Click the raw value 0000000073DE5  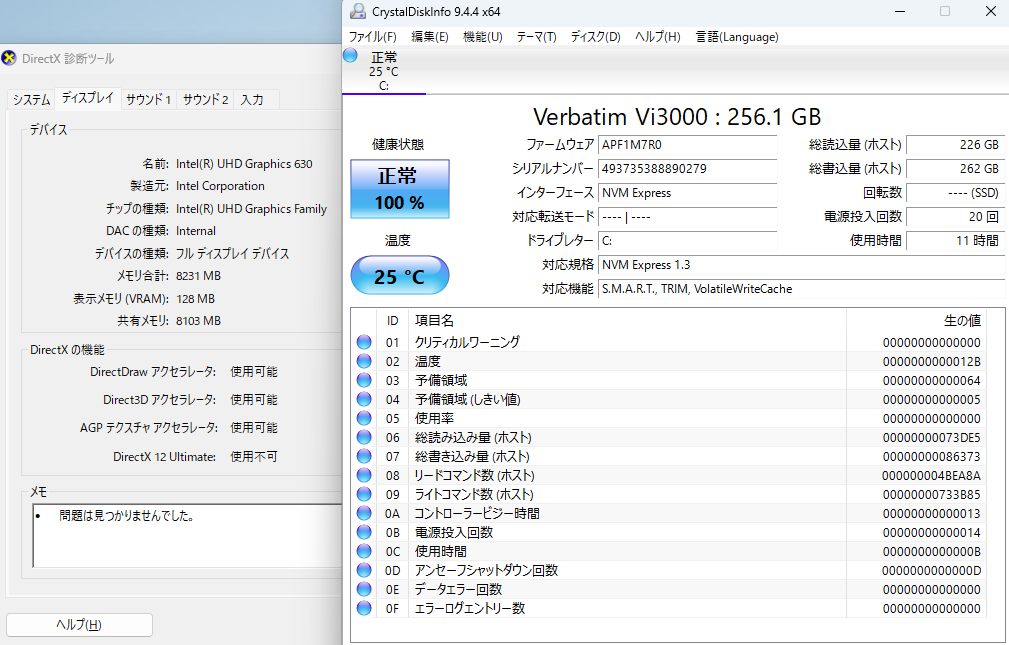pos(931,438)
